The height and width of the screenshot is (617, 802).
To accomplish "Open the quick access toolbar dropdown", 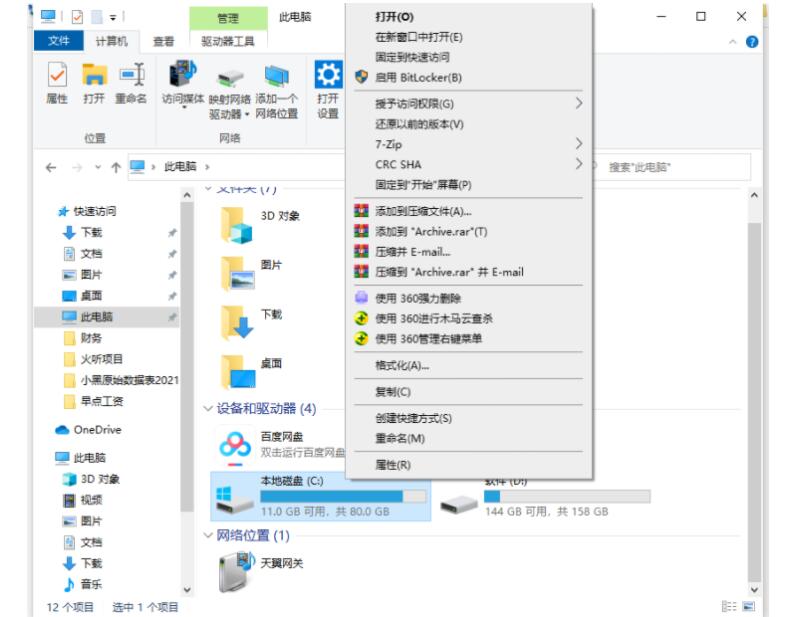I will pyautogui.click(x=113, y=18).
